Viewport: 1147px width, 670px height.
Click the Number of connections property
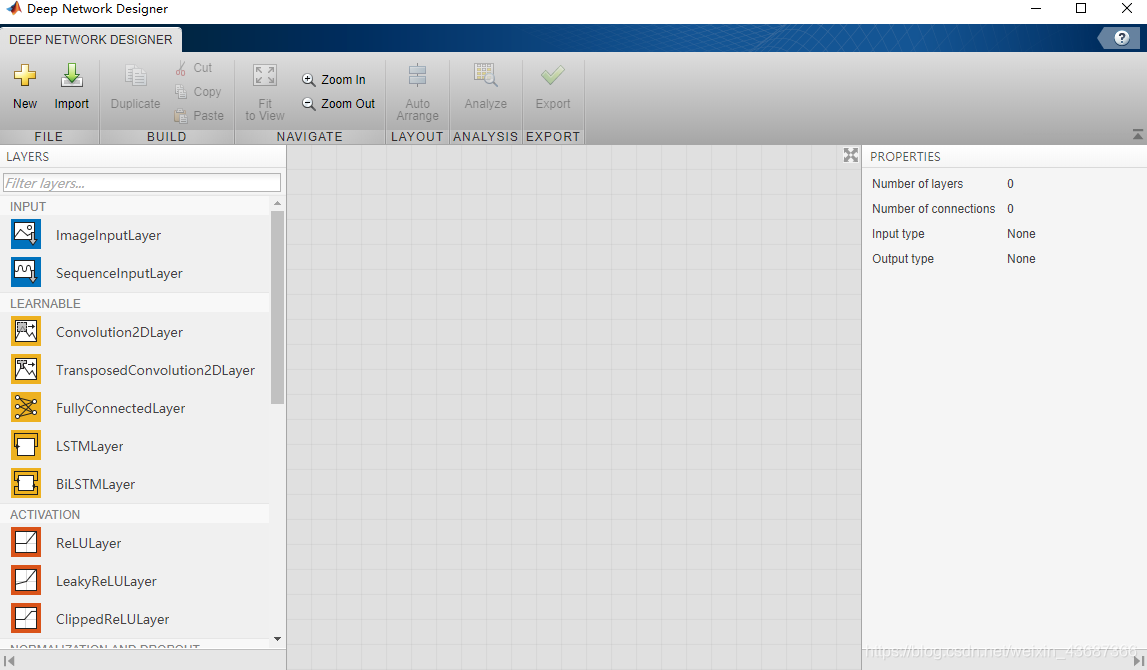(x=933, y=208)
